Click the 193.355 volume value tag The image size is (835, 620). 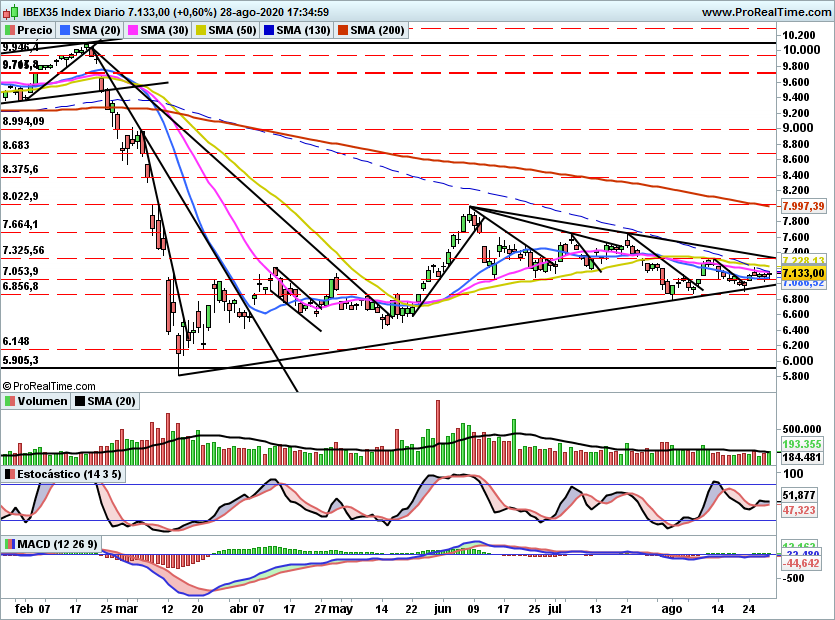coord(802,444)
